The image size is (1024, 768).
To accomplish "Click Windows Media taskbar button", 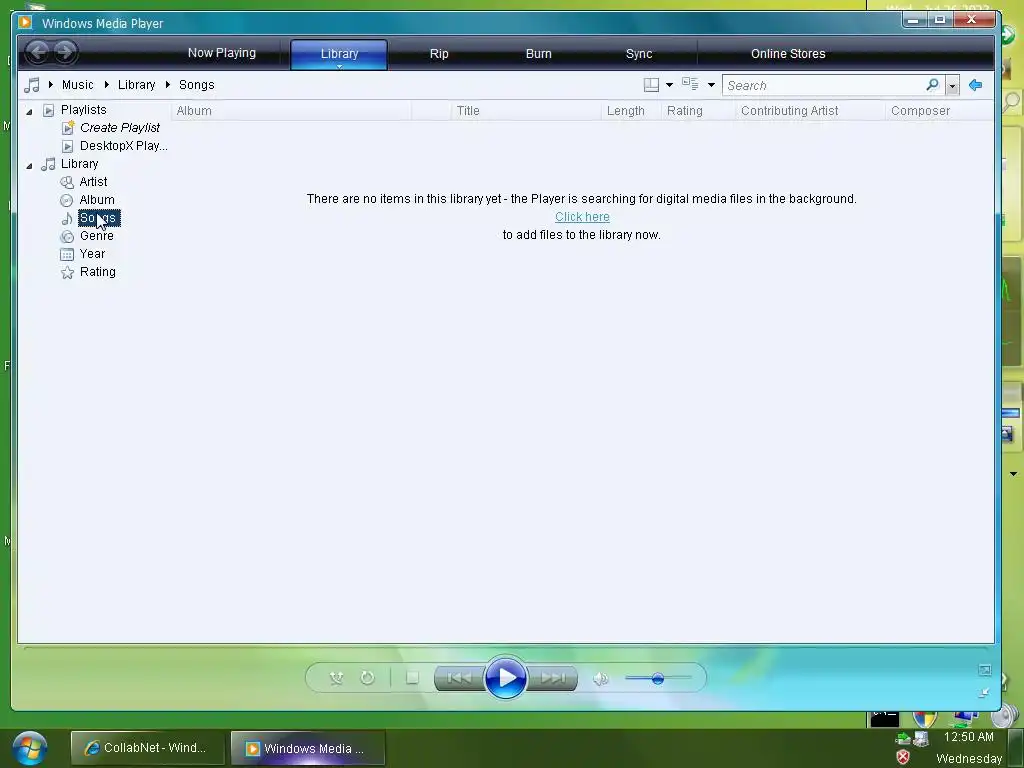I will pyautogui.click(x=308, y=748).
